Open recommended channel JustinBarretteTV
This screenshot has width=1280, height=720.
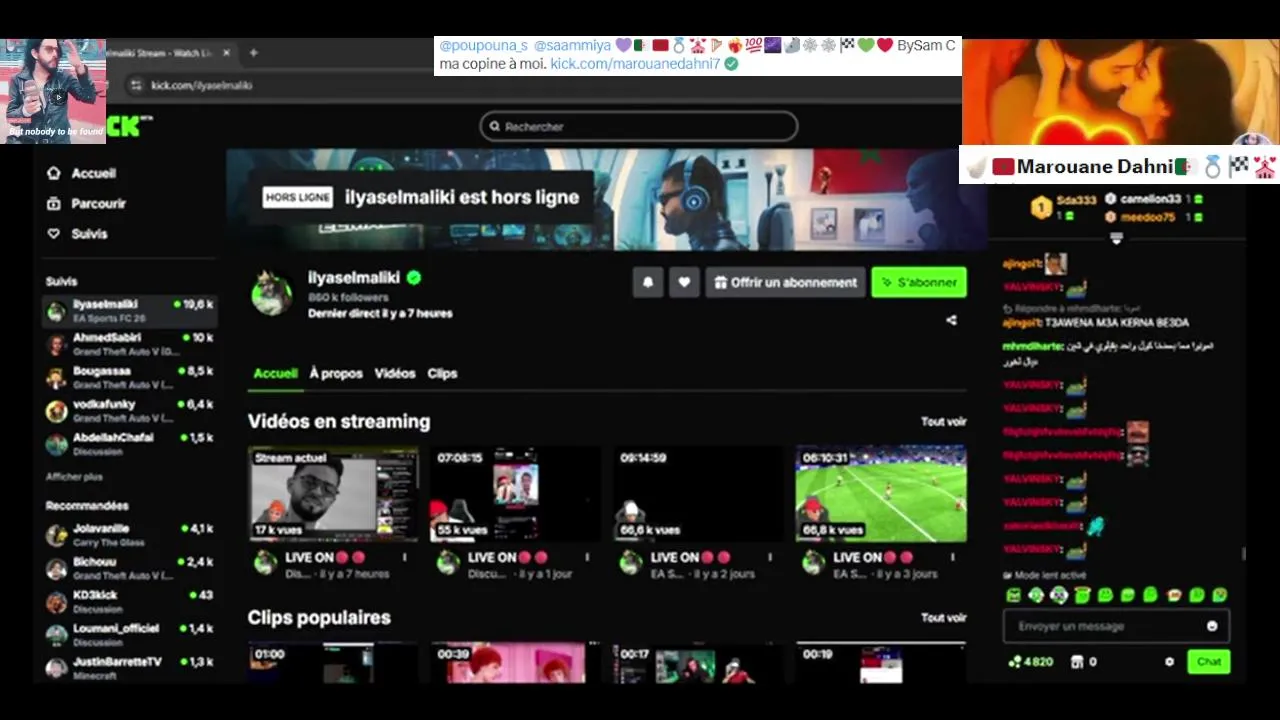[130, 667]
